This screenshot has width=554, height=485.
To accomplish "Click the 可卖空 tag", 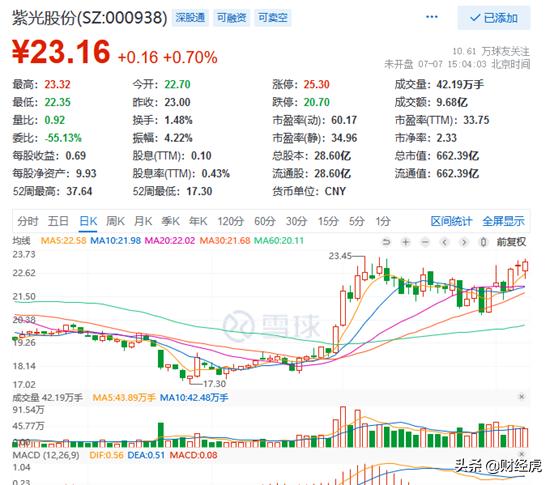I will (x=272, y=18).
